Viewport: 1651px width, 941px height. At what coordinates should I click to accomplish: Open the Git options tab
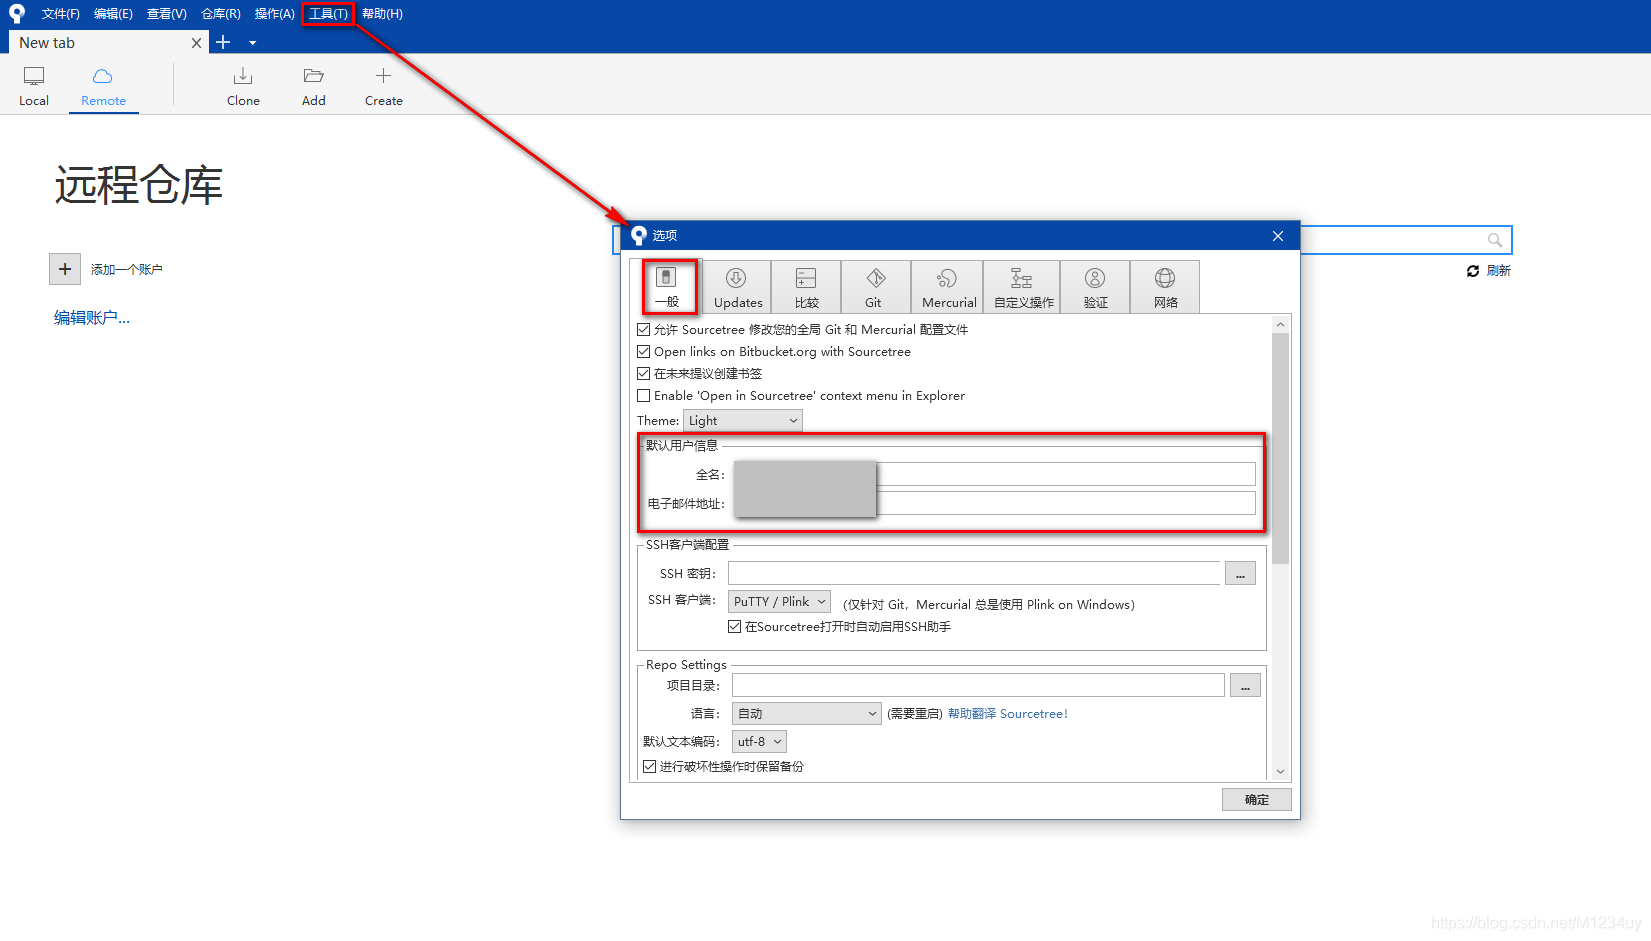pyautogui.click(x=874, y=287)
